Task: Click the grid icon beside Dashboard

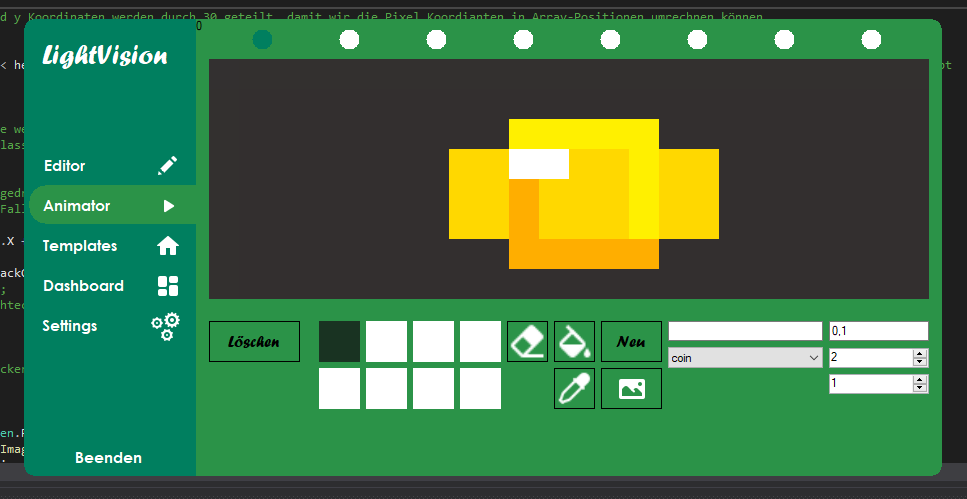Action: tap(168, 286)
